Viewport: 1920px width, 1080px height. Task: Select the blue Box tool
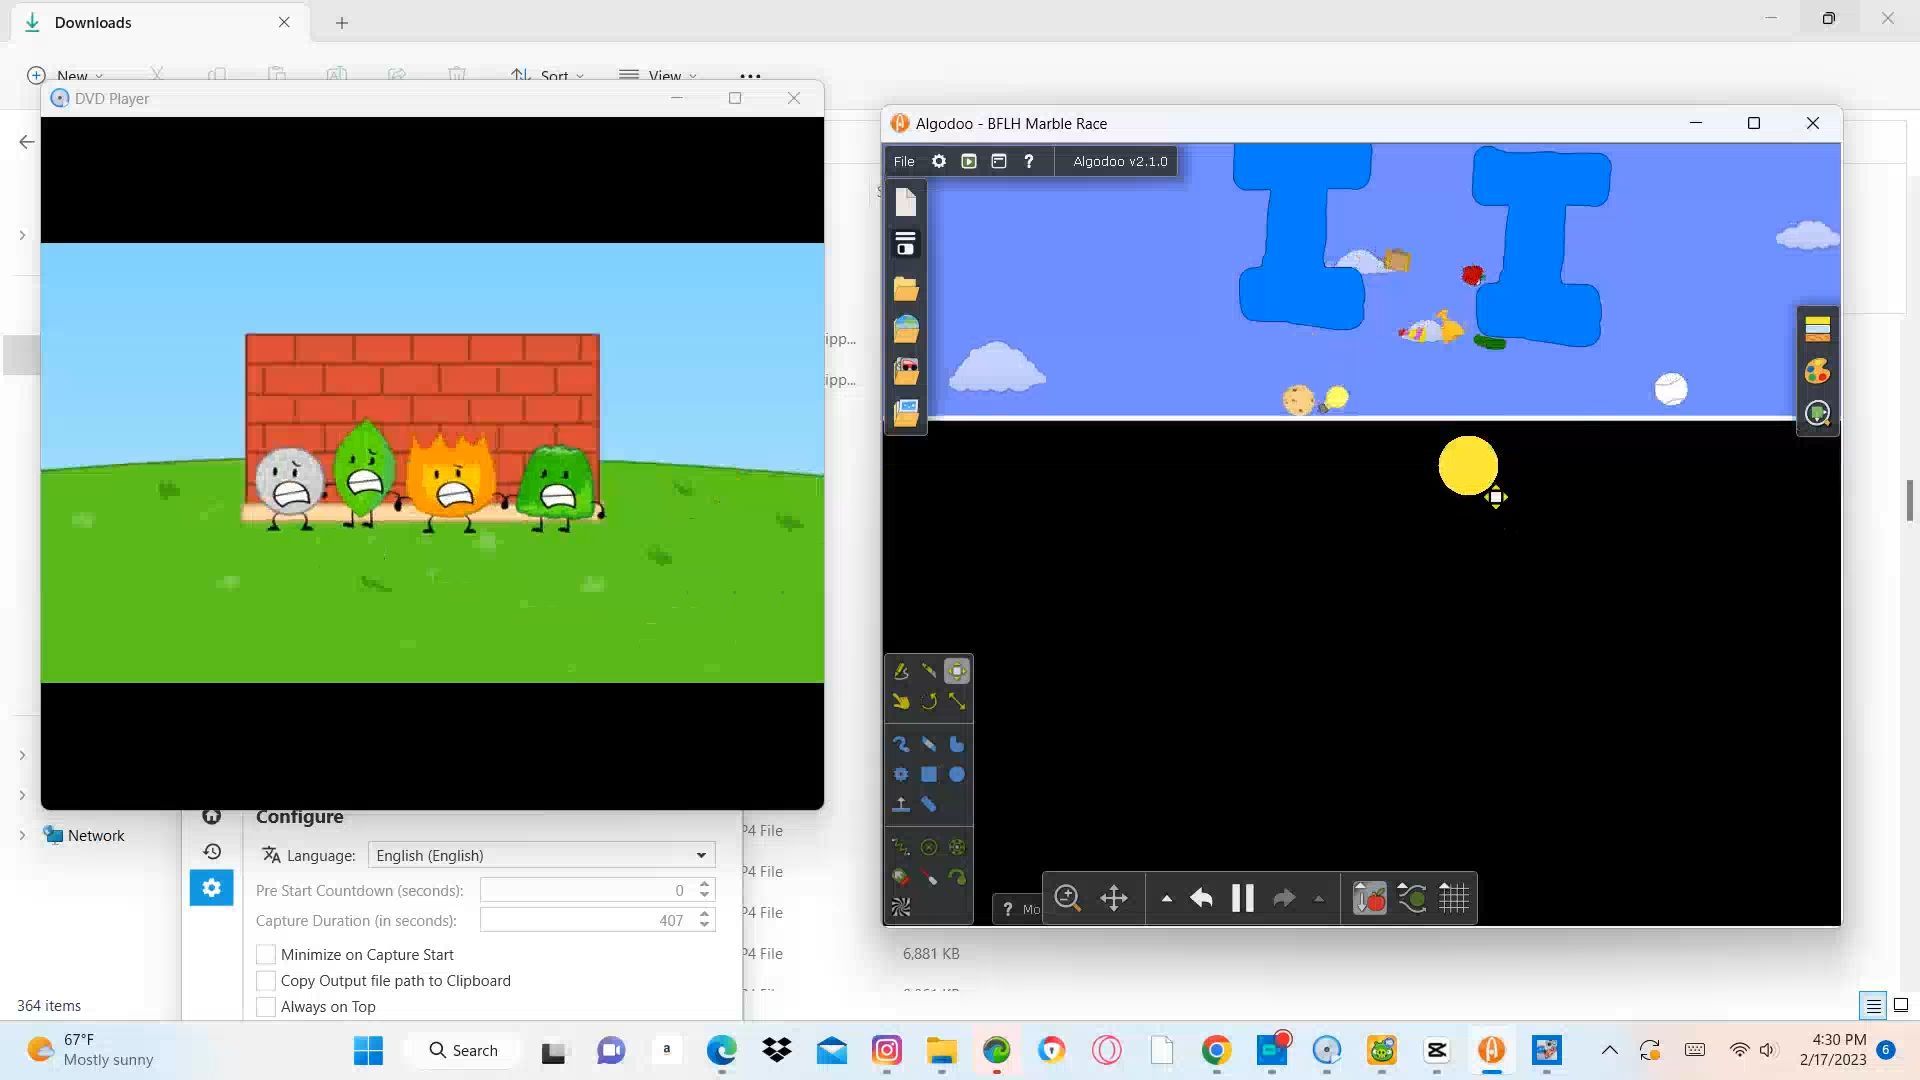pyautogui.click(x=929, y=775)
